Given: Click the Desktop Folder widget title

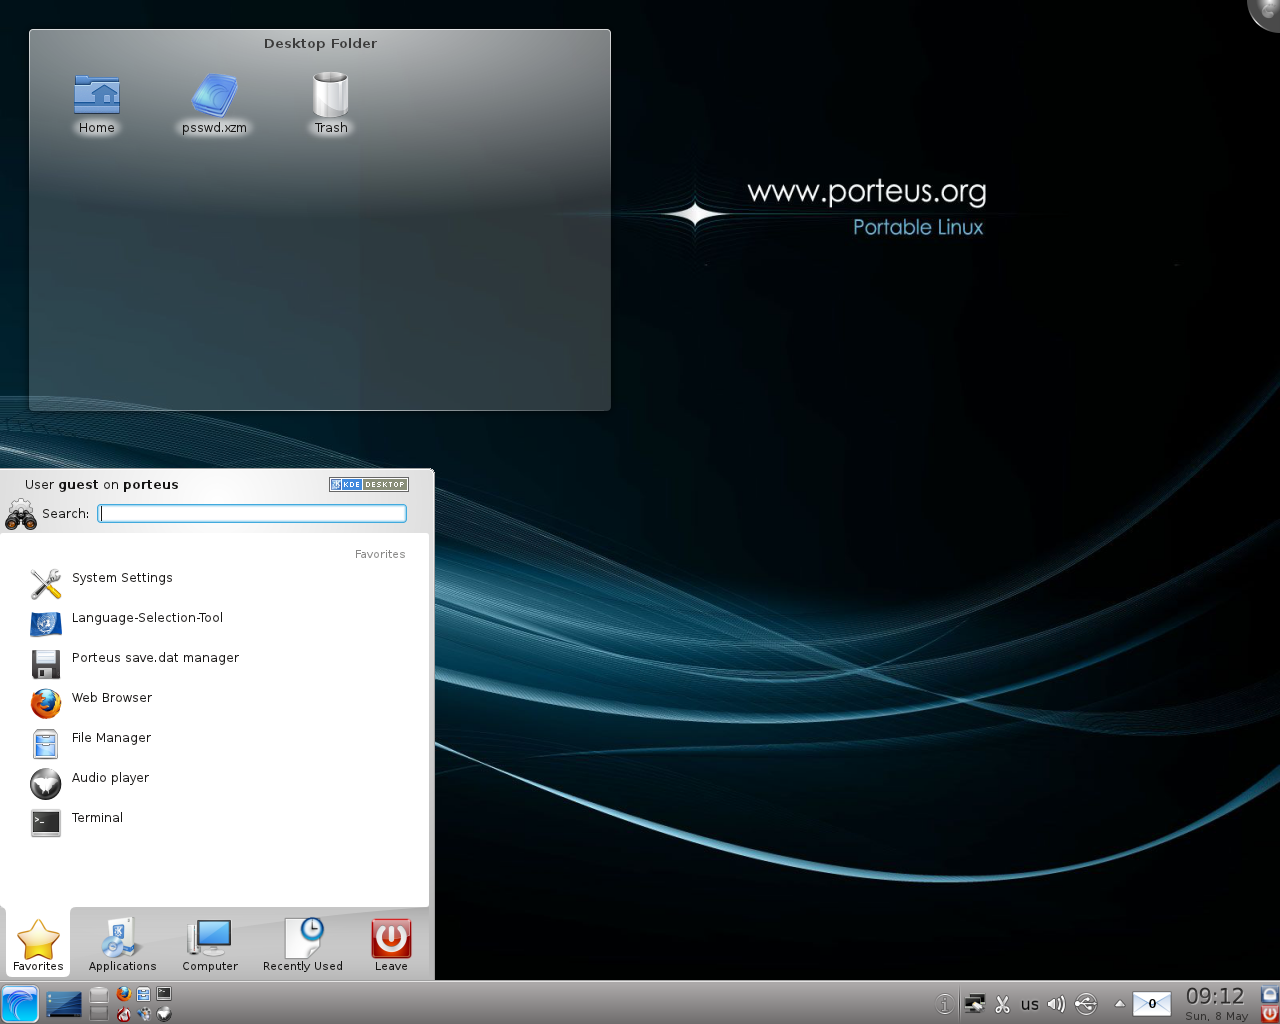Looking at the screenshot, I should tap(320, 43).
